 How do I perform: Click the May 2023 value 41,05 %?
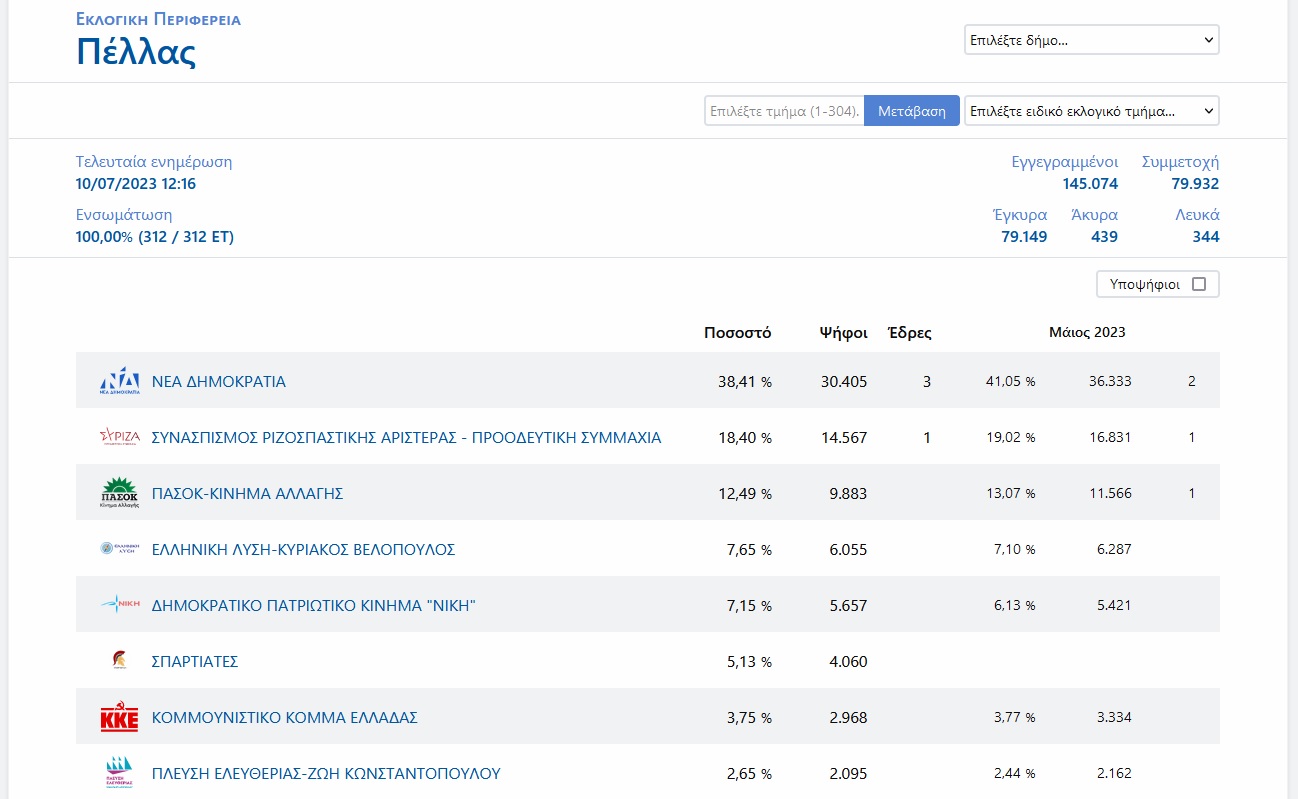(x=1011, y=382)
